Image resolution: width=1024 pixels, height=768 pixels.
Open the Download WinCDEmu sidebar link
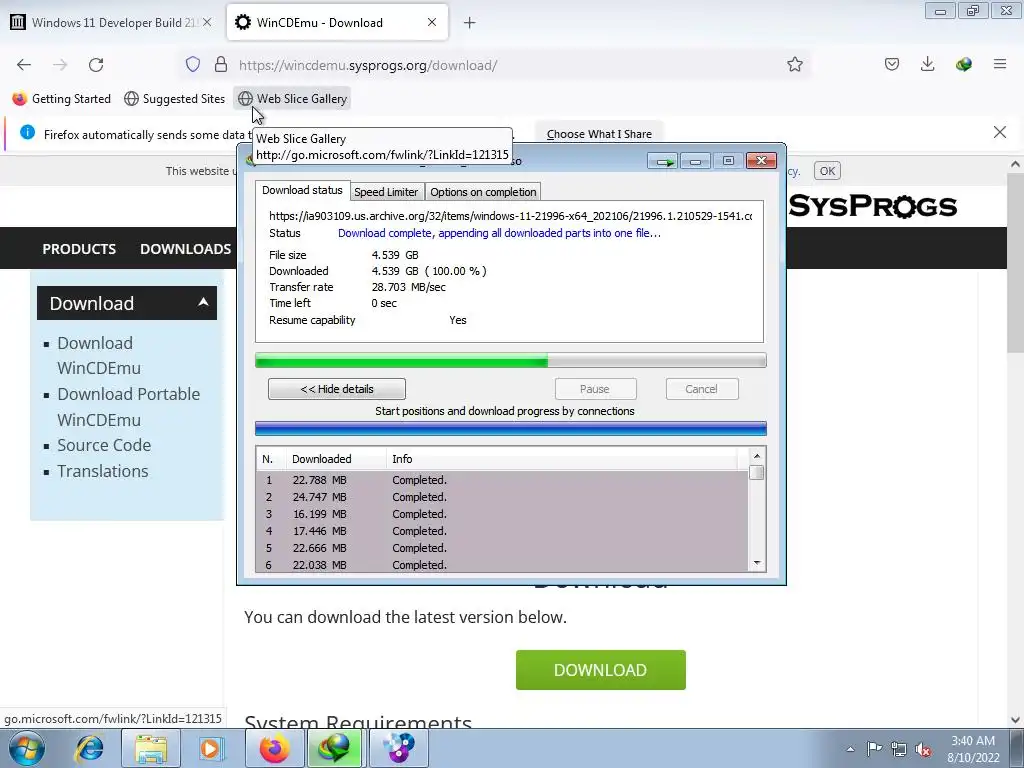tap(99, 355)
